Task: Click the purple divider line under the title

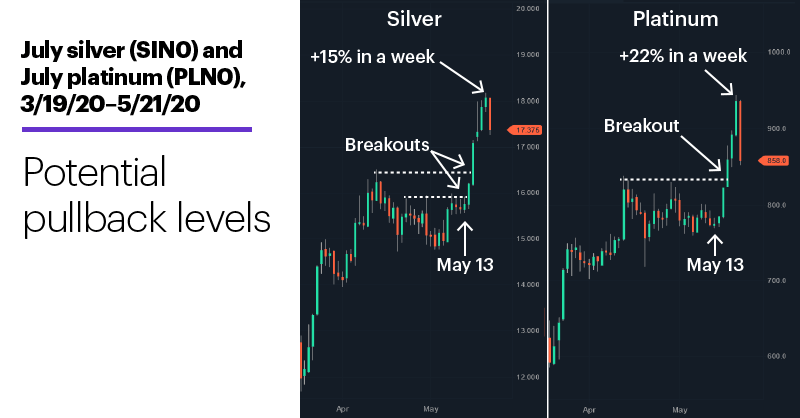Action: (137, 130)
